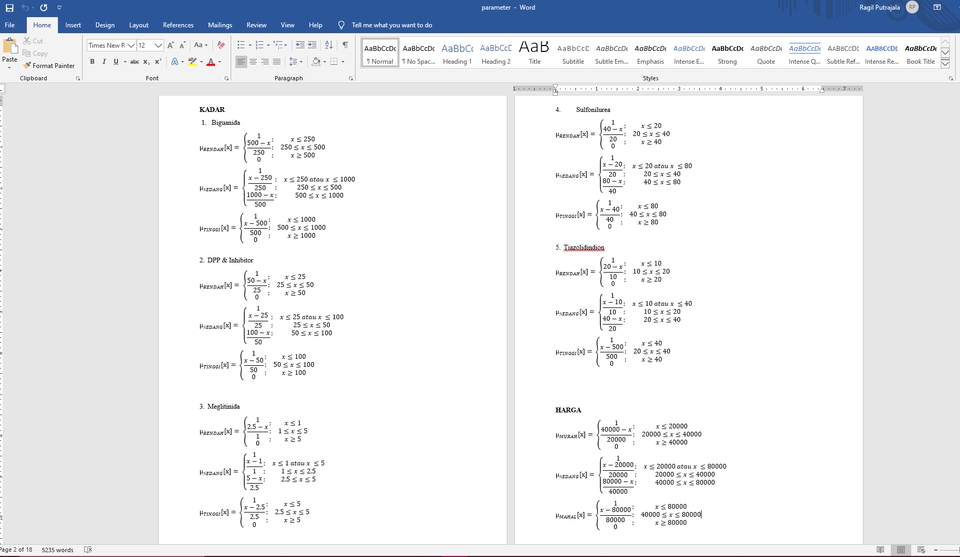
Task: Open Change Case menu
Action: [200, 45]
